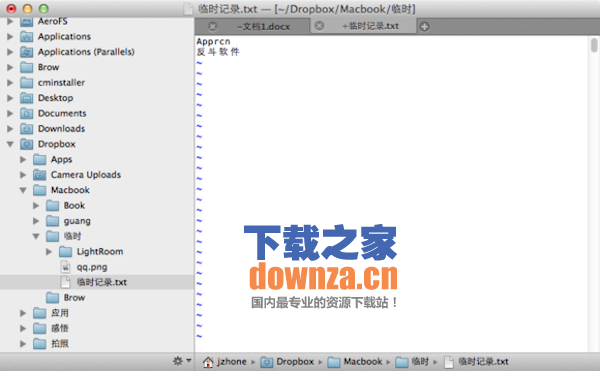Place cursor on the Apprcn text line
The height and width of the screenshot is (371, 600).
(213, 41)
